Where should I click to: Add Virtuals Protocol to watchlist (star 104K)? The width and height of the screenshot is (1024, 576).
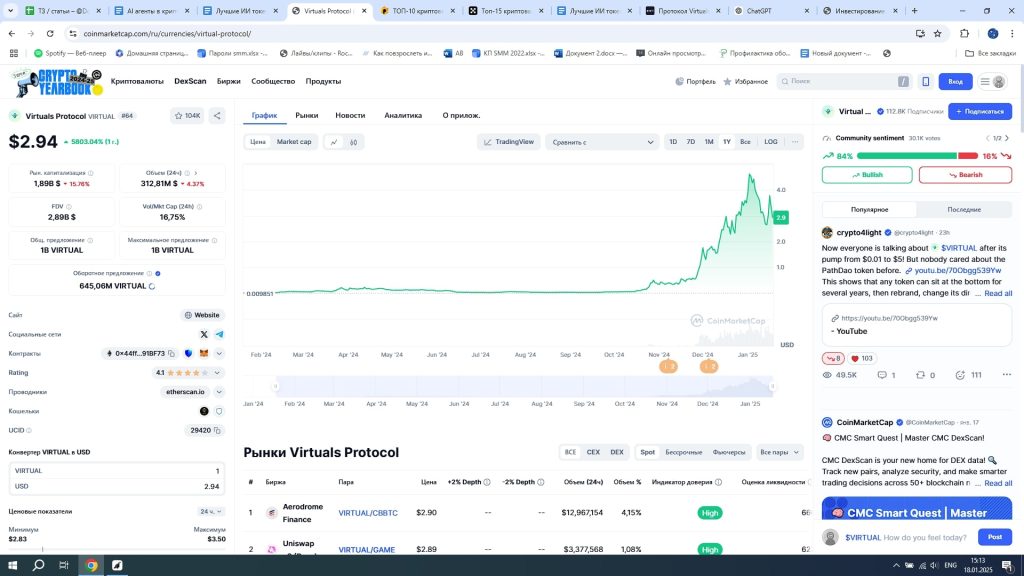click(187, 116)
